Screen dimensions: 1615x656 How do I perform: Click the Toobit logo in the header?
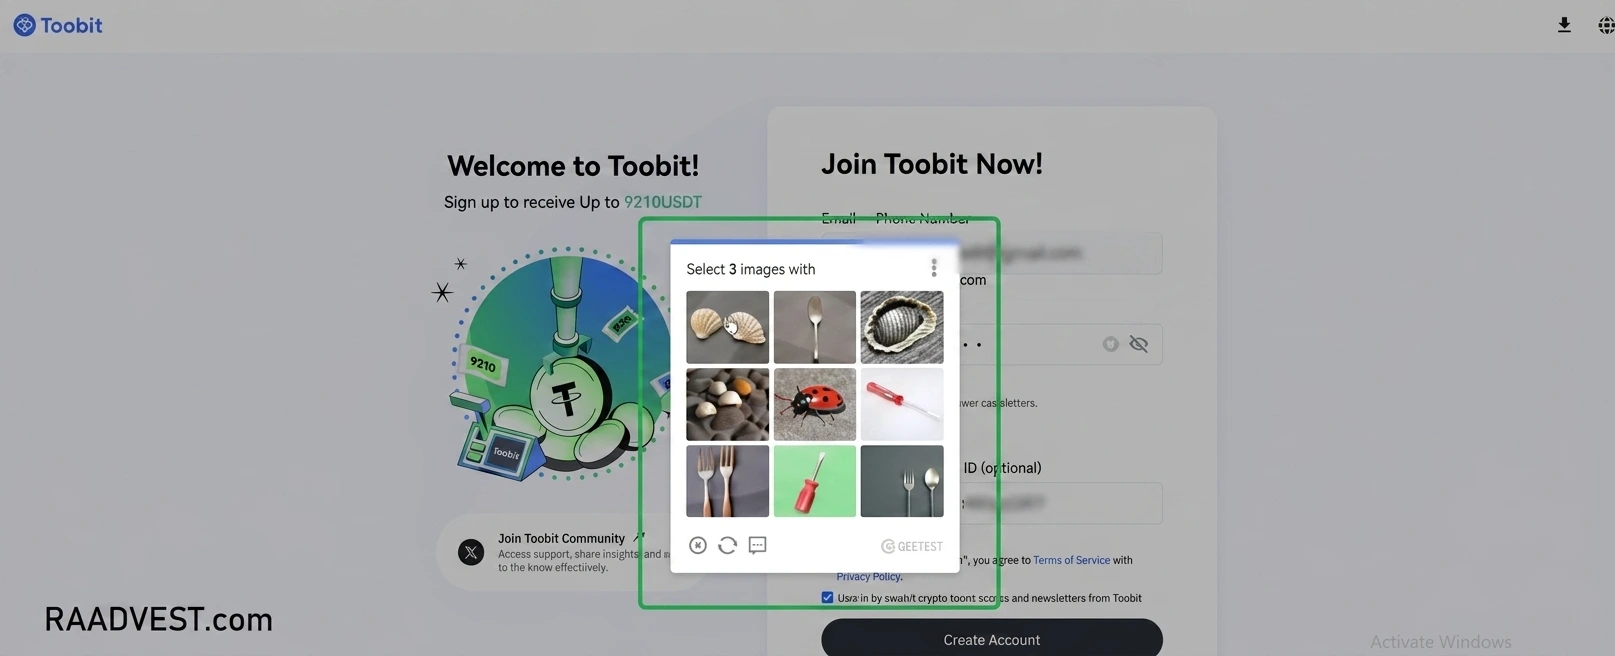coord(58,25)
